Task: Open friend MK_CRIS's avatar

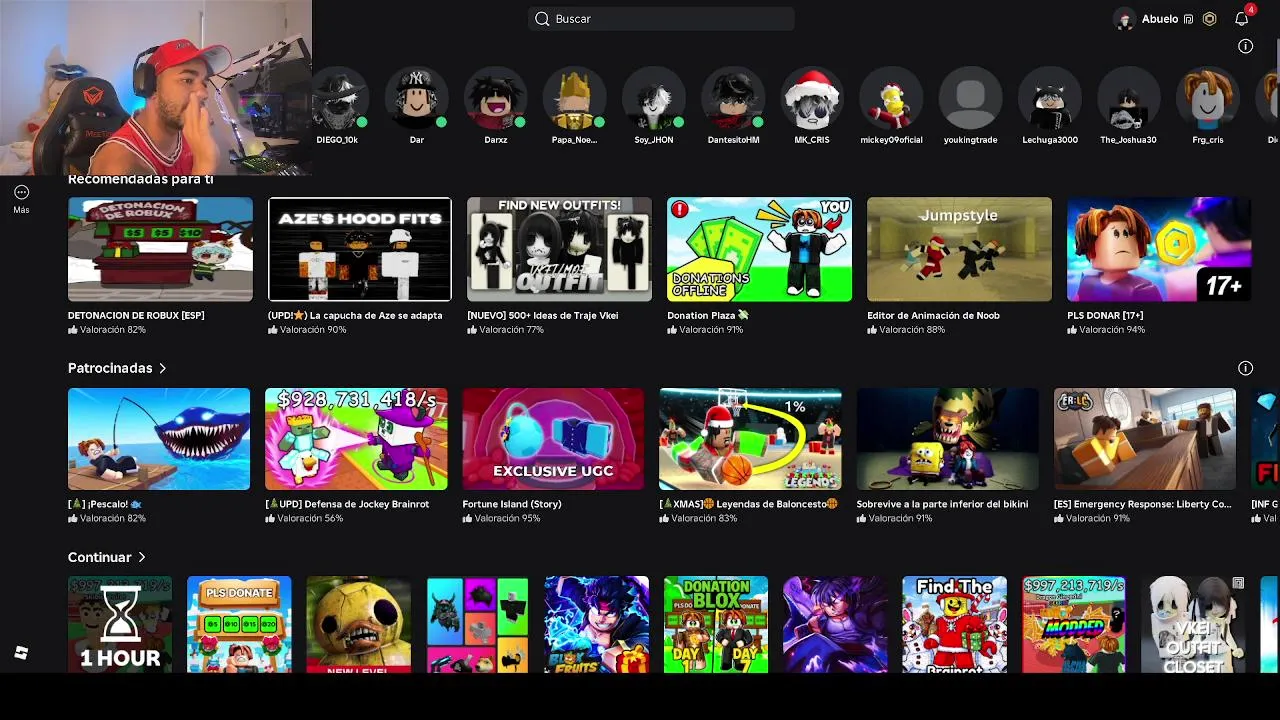Action: tap(812, 99)
